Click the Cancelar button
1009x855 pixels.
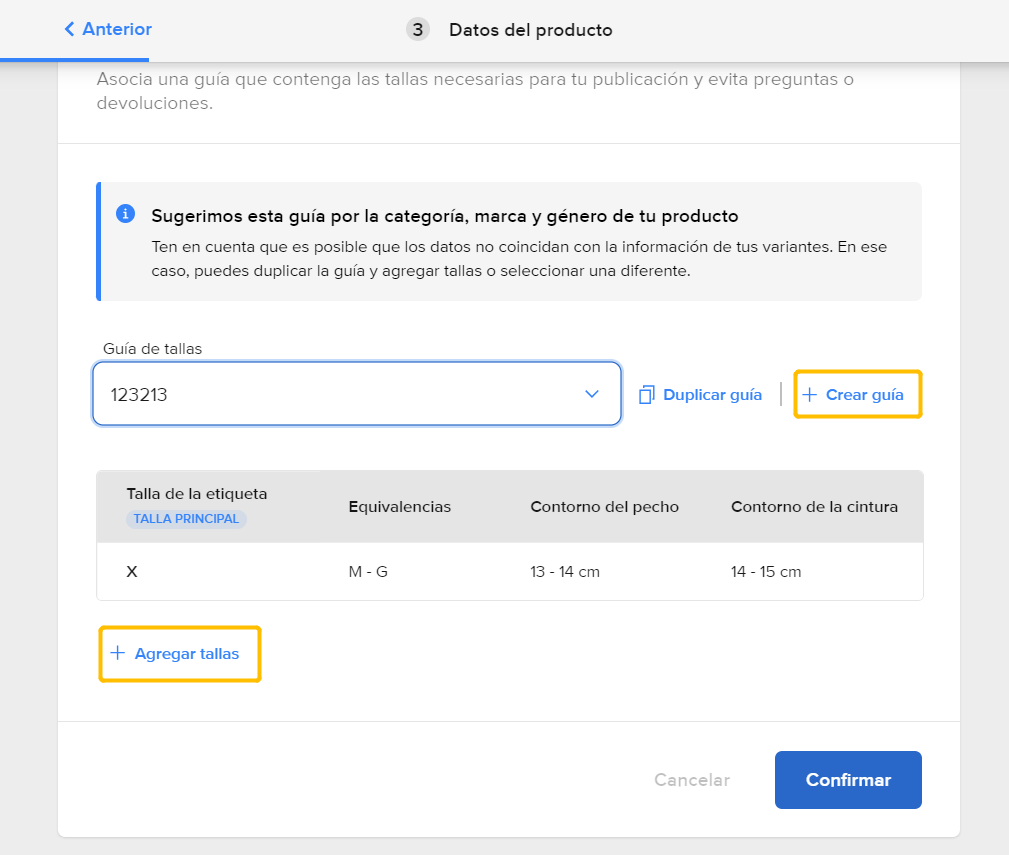692,780
